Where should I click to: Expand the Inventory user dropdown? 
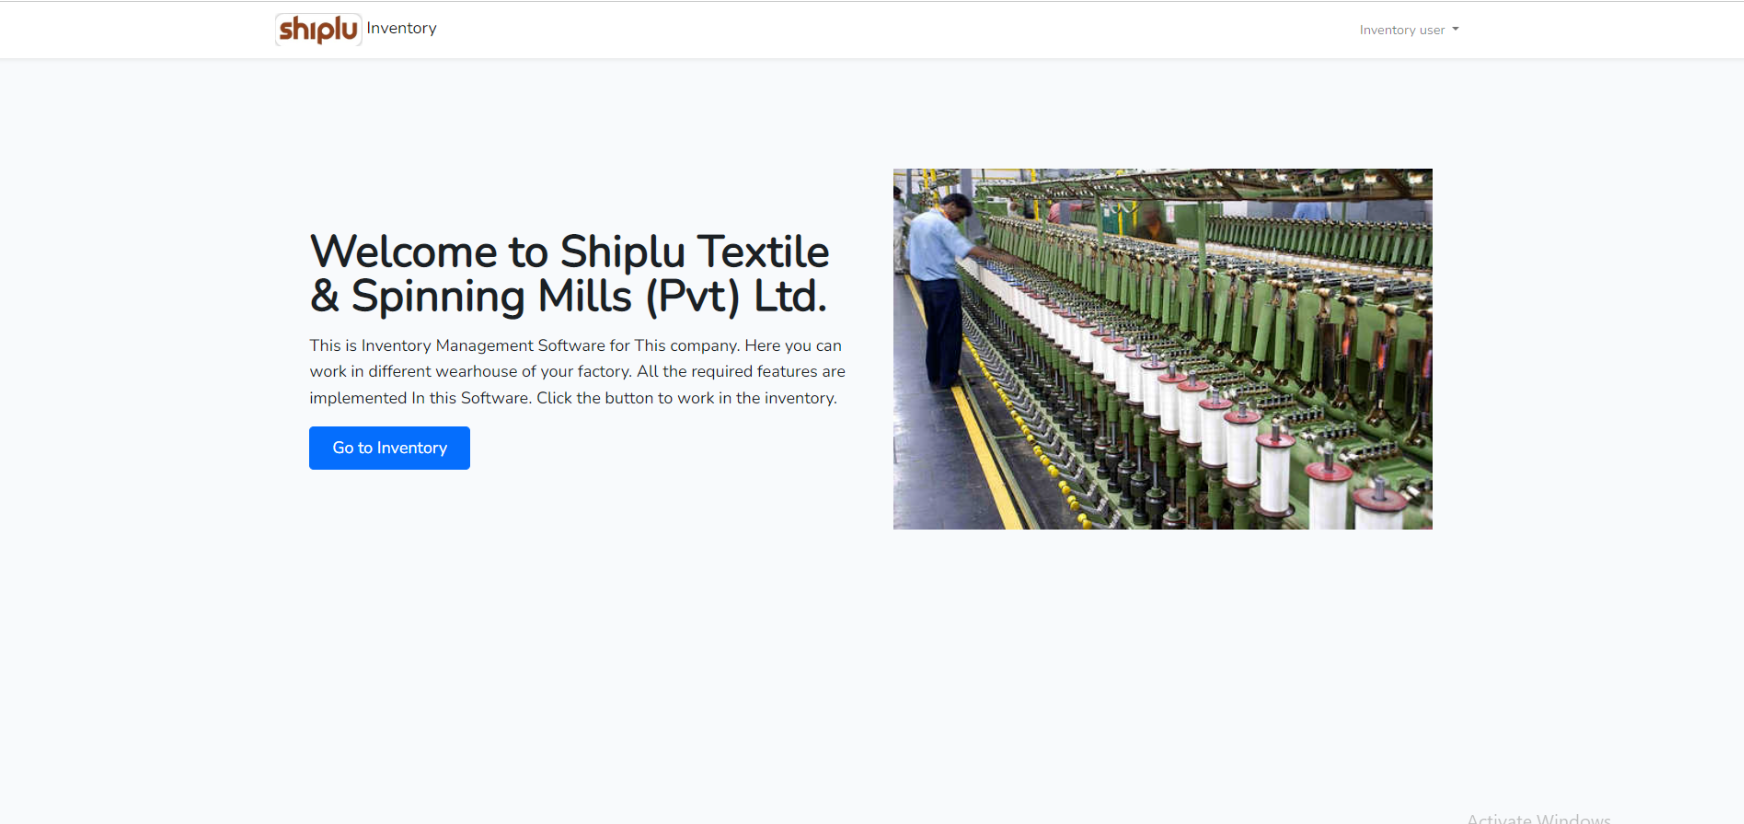(1409, 30)
